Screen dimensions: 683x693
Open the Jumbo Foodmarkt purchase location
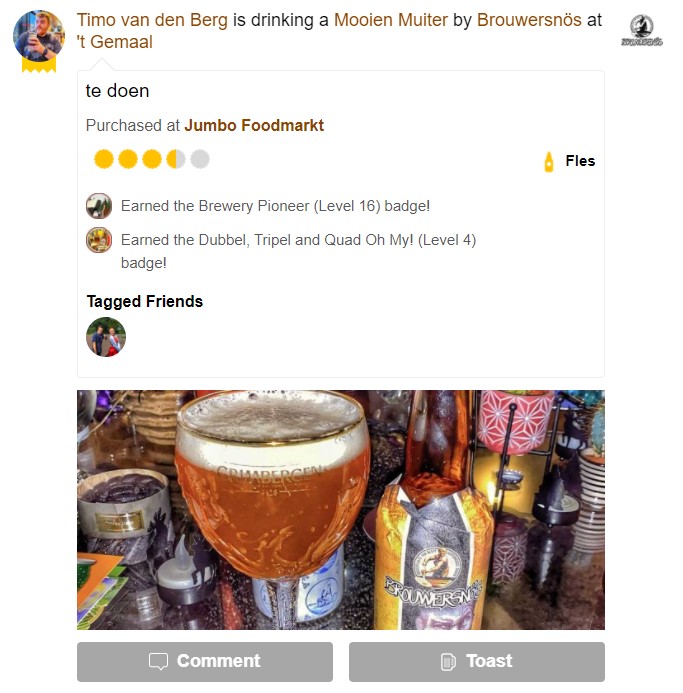coord(254,126)
